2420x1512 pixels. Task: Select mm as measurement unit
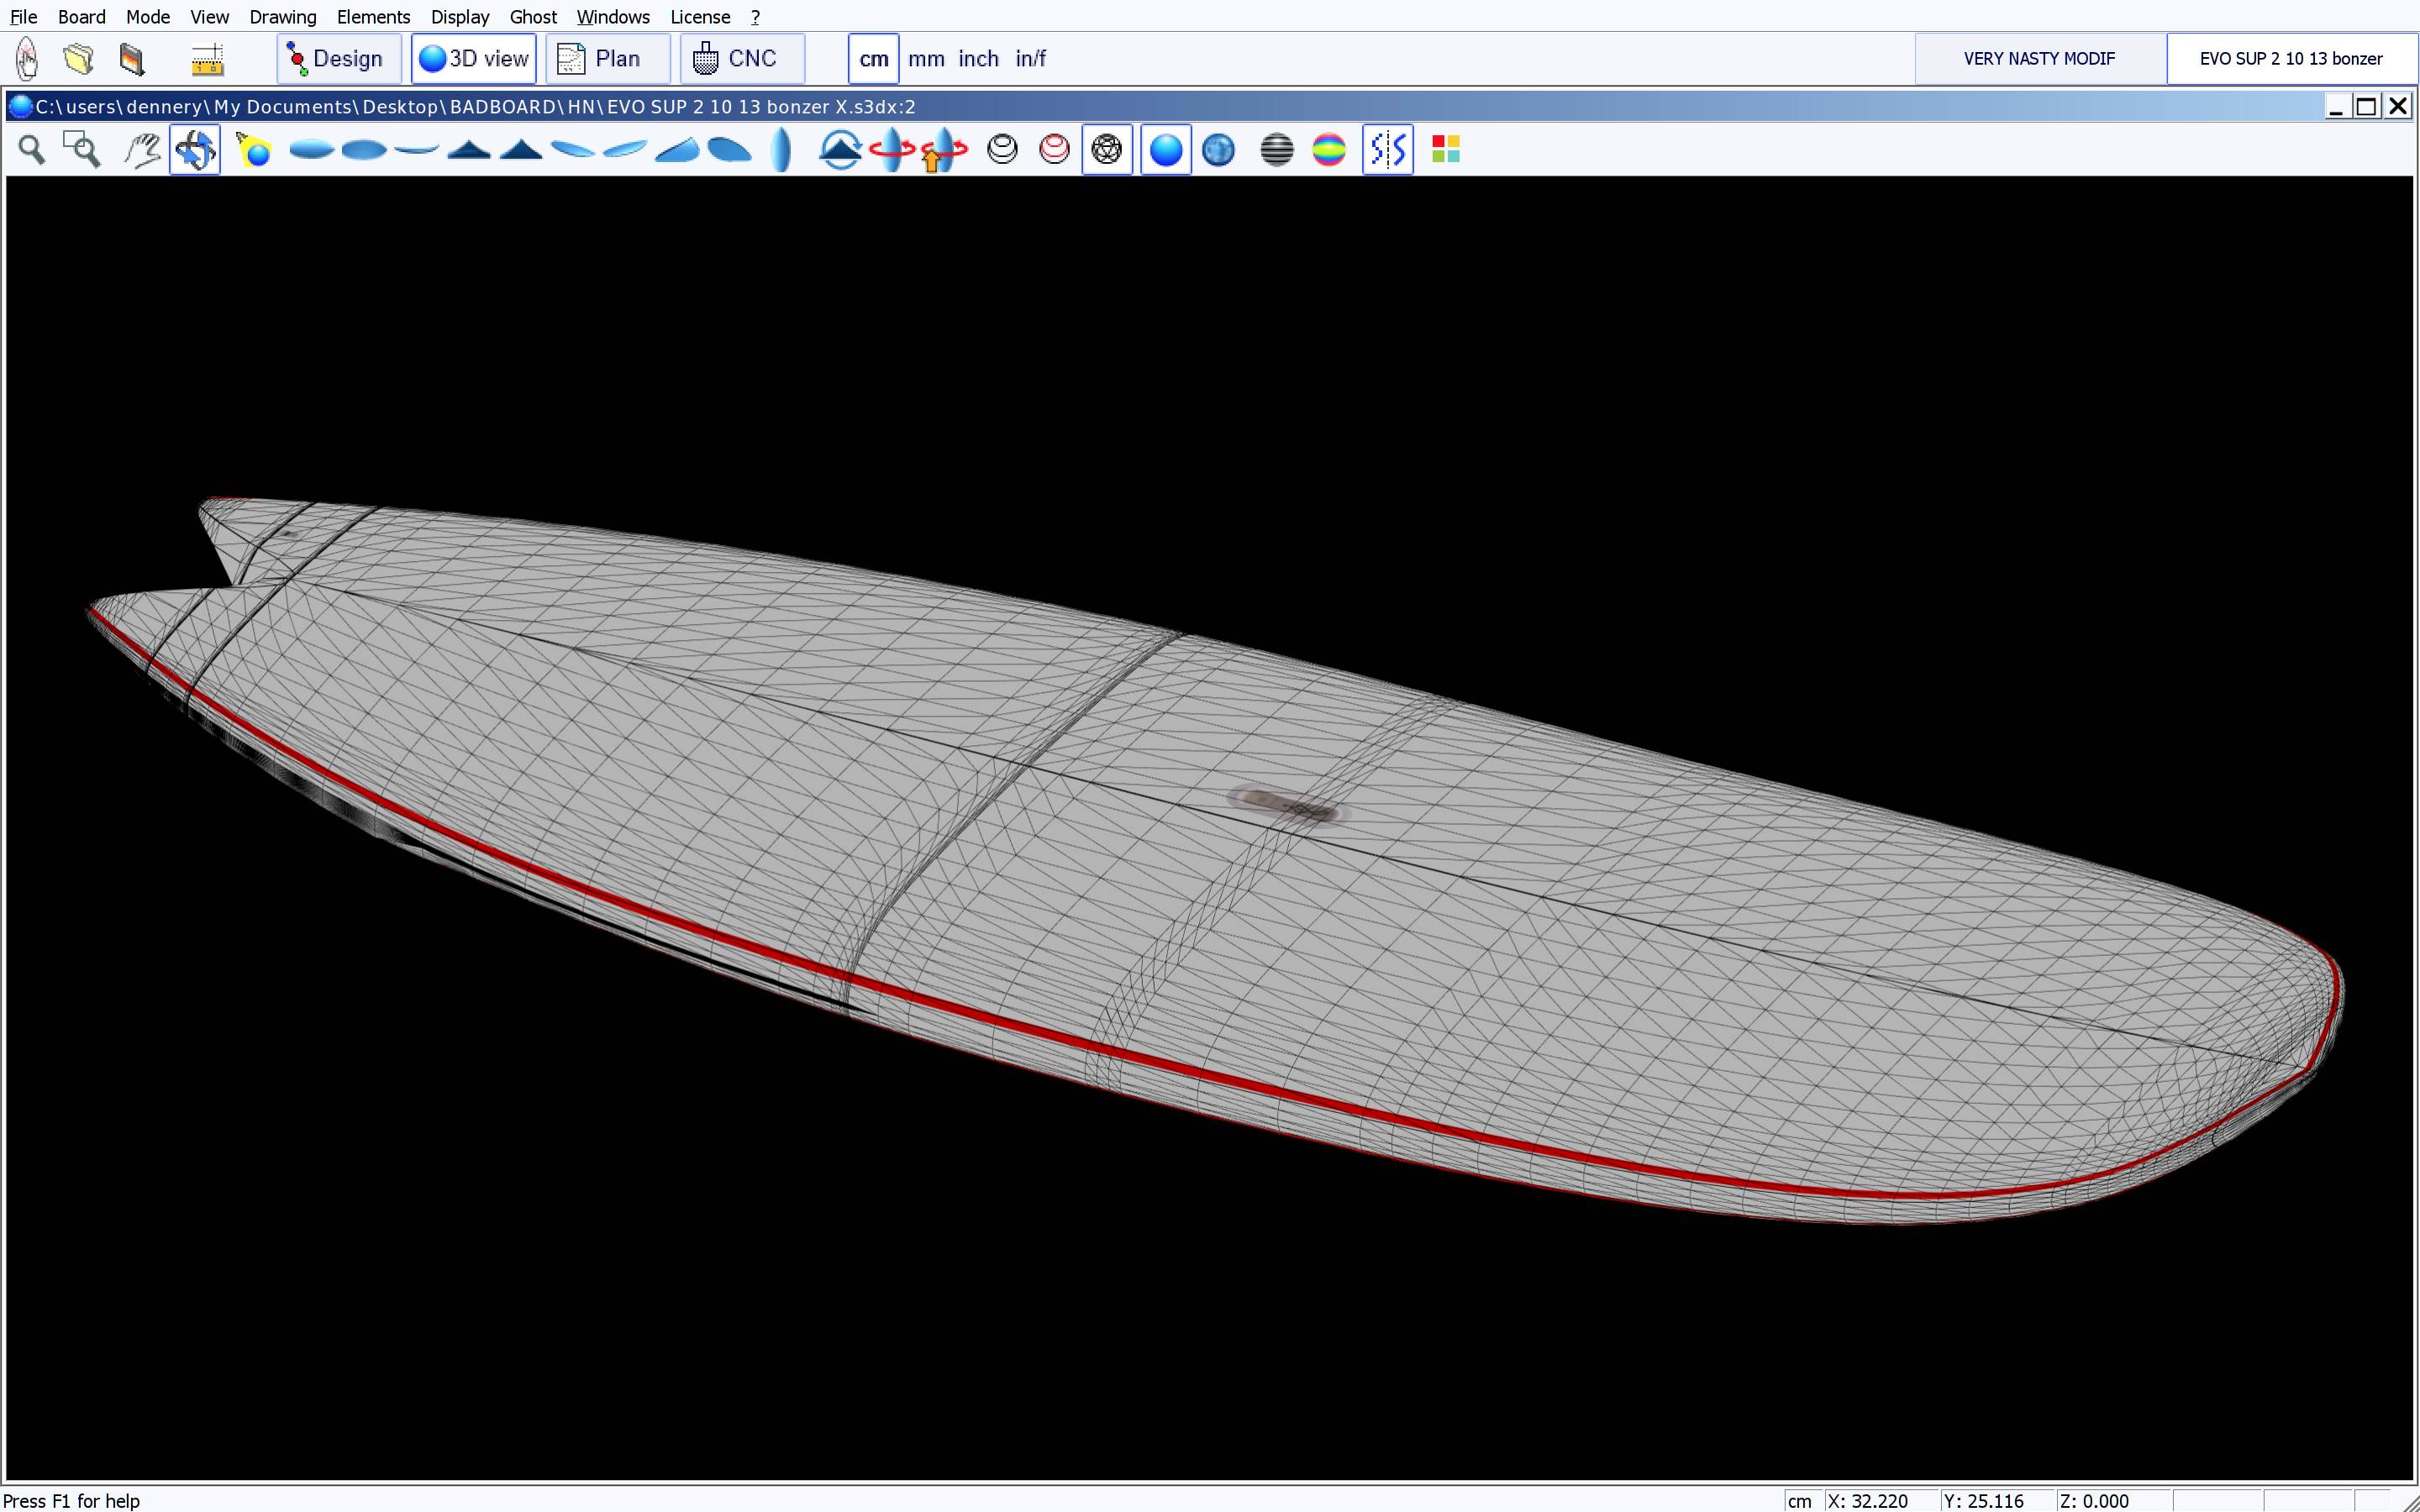[x=925, y=59]
